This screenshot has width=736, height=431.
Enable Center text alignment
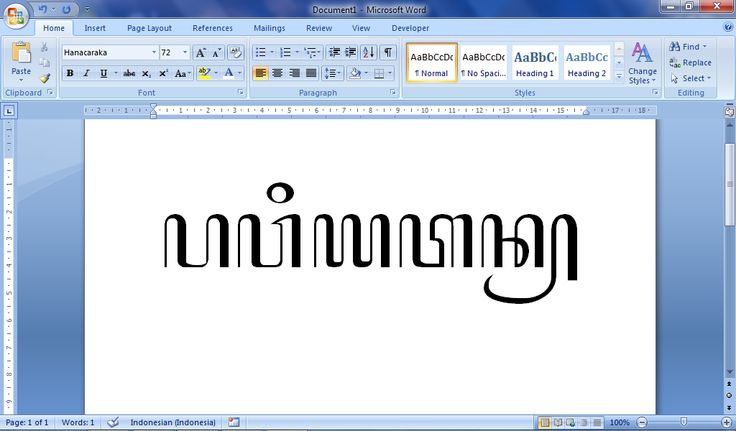point(278,73)
